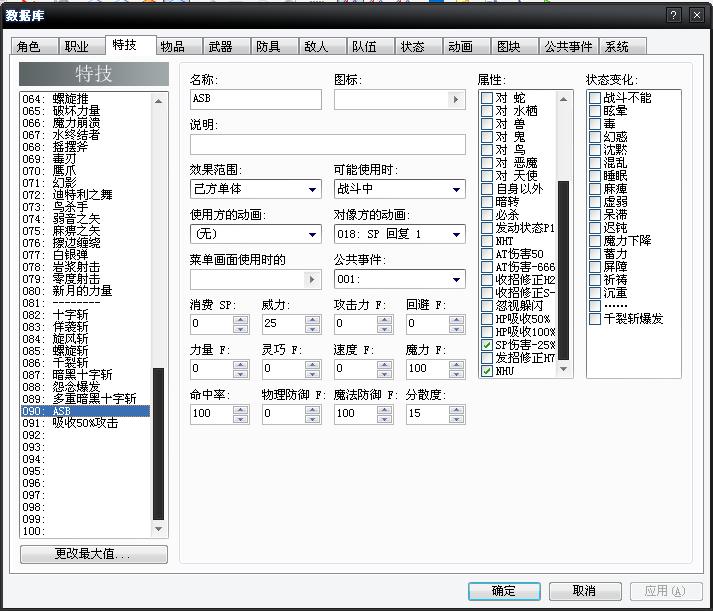Viewport: 713px width, 611px height.
Task: Increase the 灵巧 F value with the up arrow
Action: tap(312, 364)
